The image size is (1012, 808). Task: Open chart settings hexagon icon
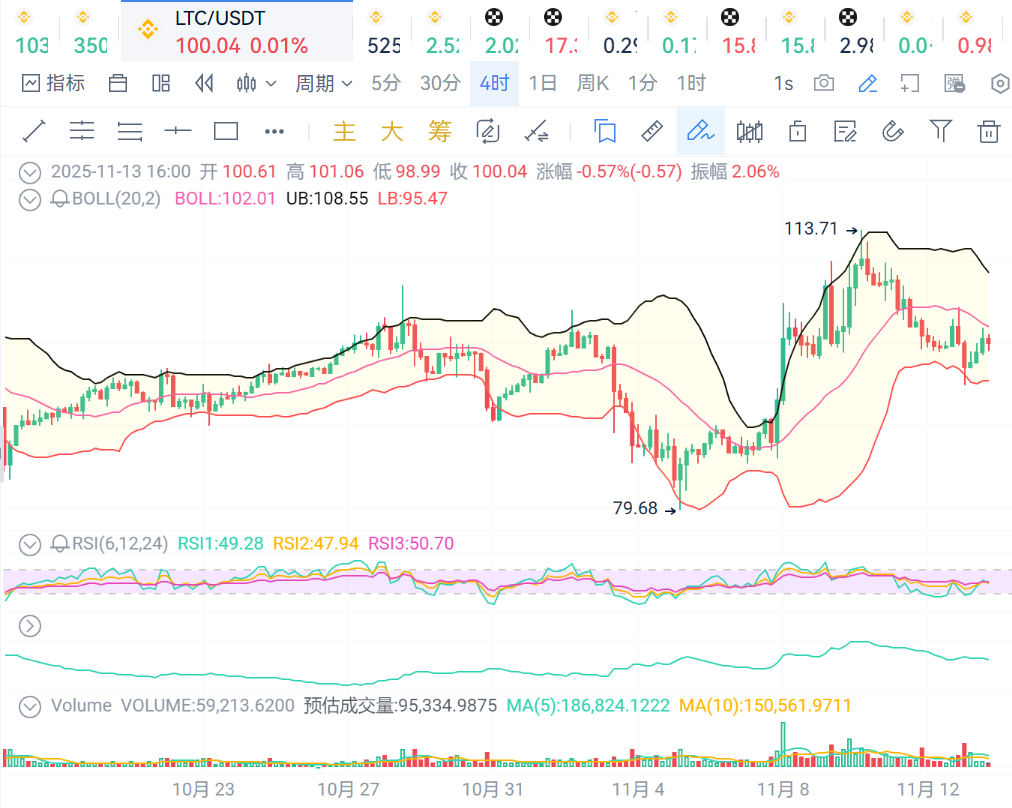click(x=999, y=83)
